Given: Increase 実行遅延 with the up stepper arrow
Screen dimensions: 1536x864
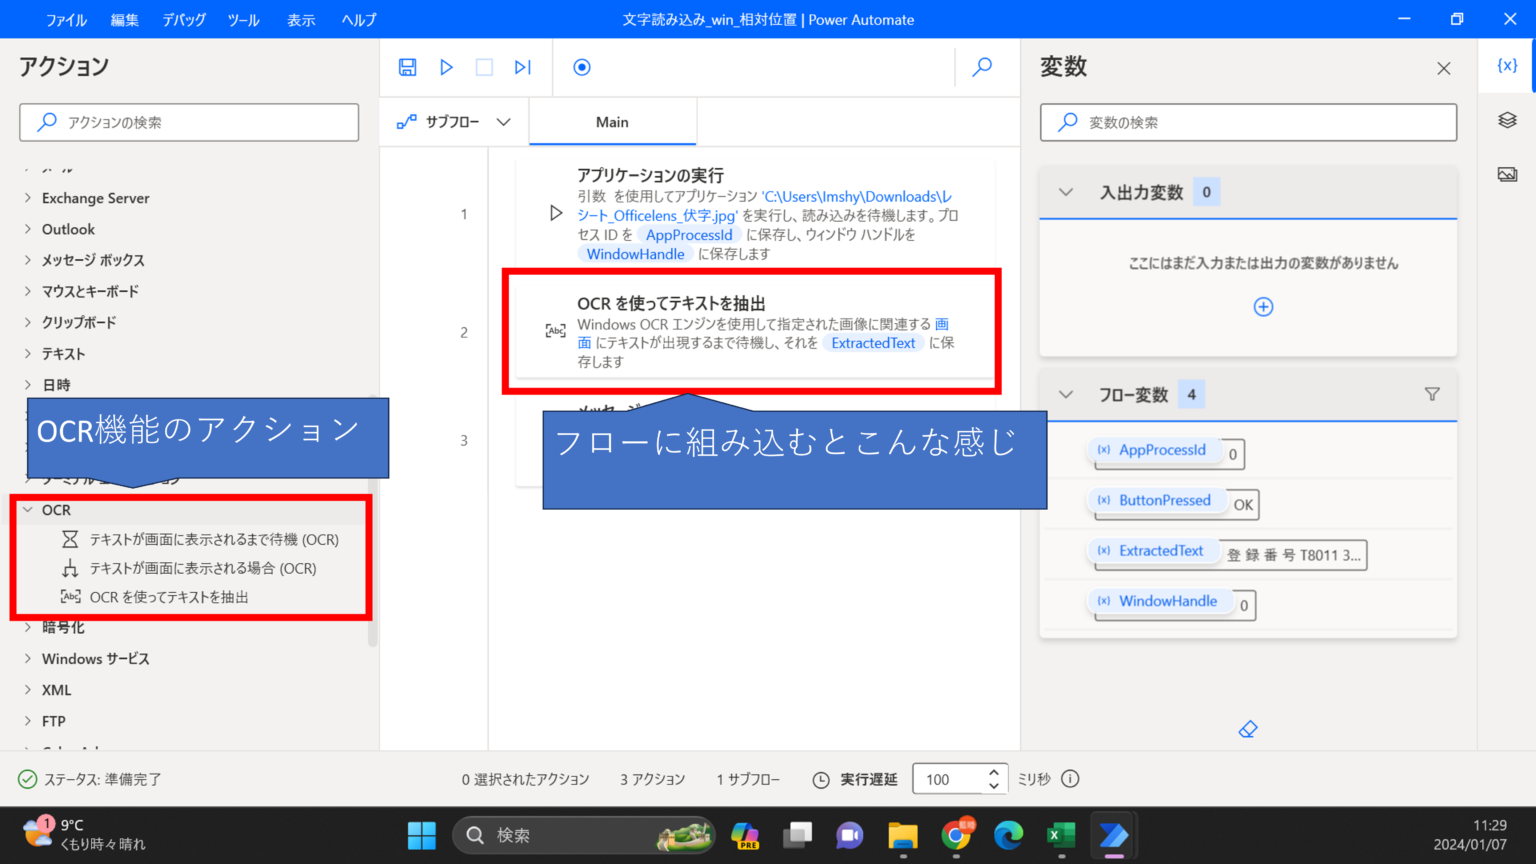Looking at the screenshot, I should coord(993,772).
